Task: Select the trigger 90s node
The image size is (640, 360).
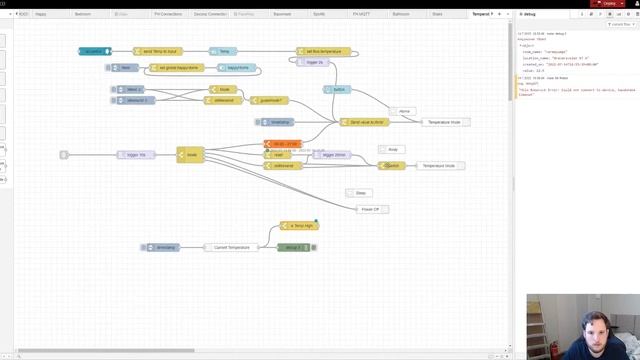Action: pyautogui.click(x=136, y=155)
